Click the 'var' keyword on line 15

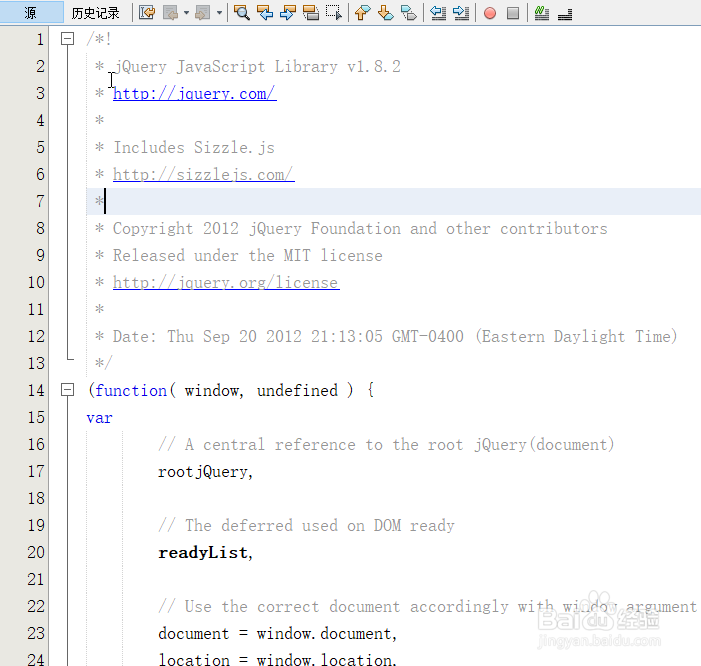(x=99, y=417)
